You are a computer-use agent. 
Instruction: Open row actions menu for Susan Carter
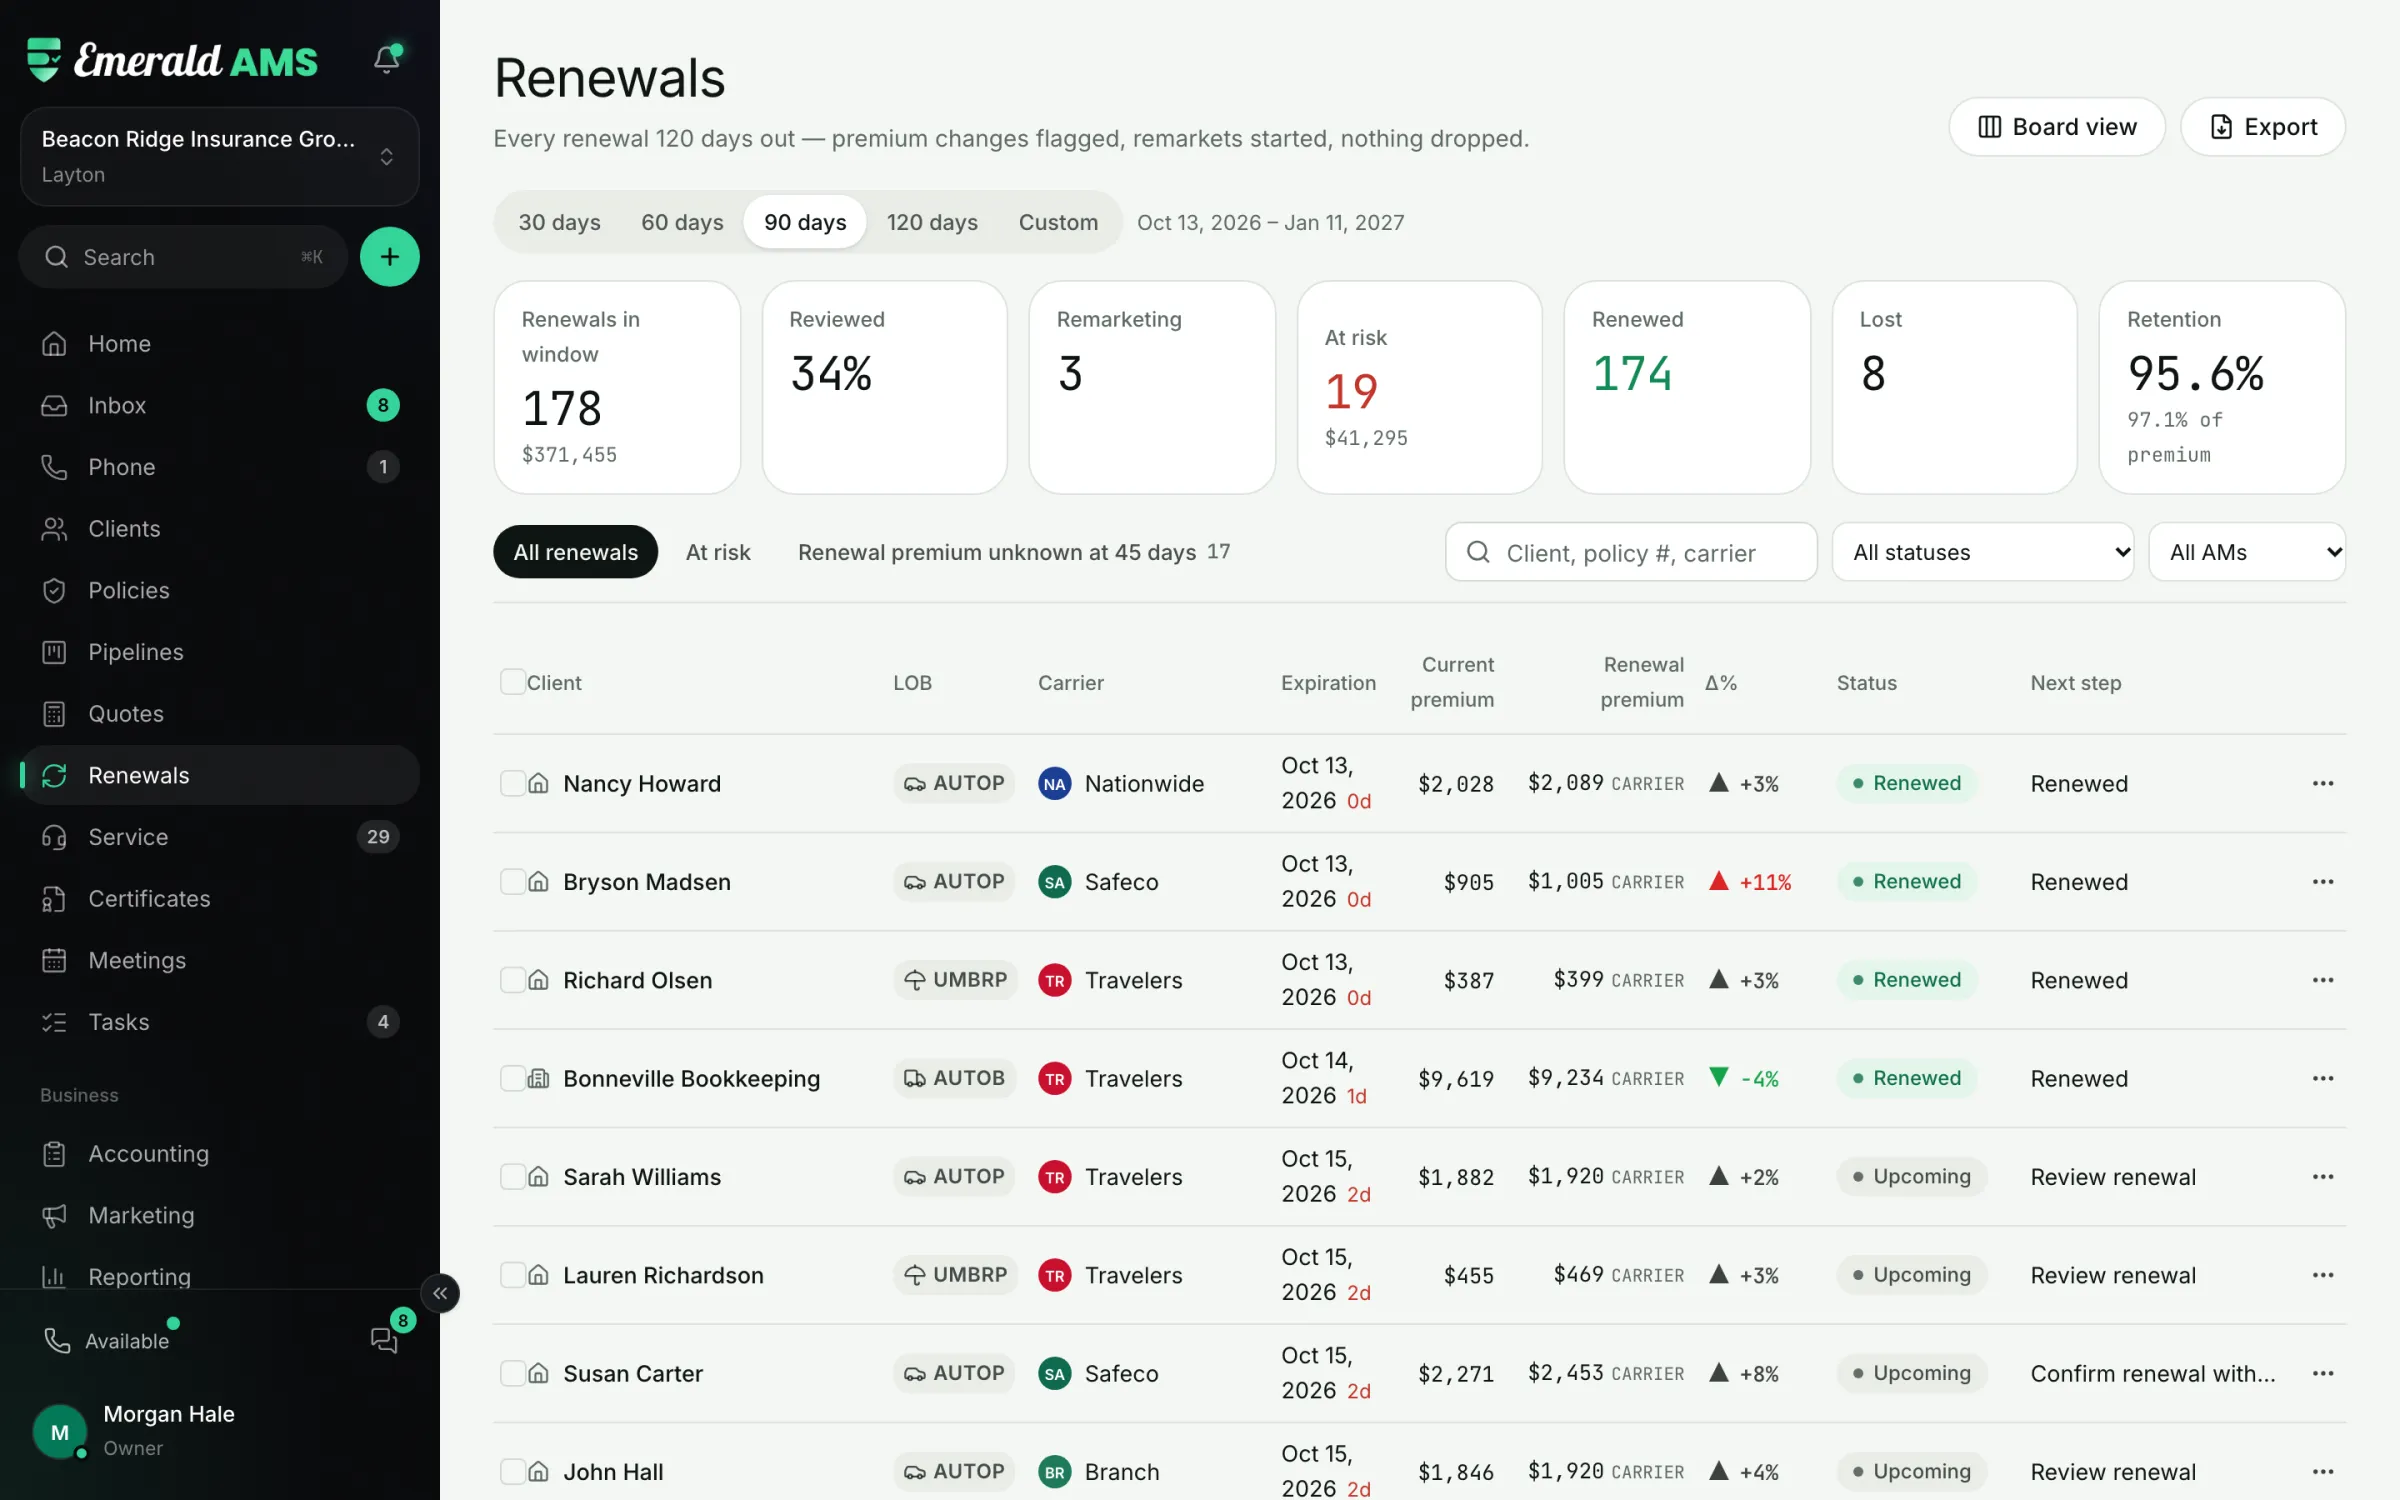coord(2322,1373)
